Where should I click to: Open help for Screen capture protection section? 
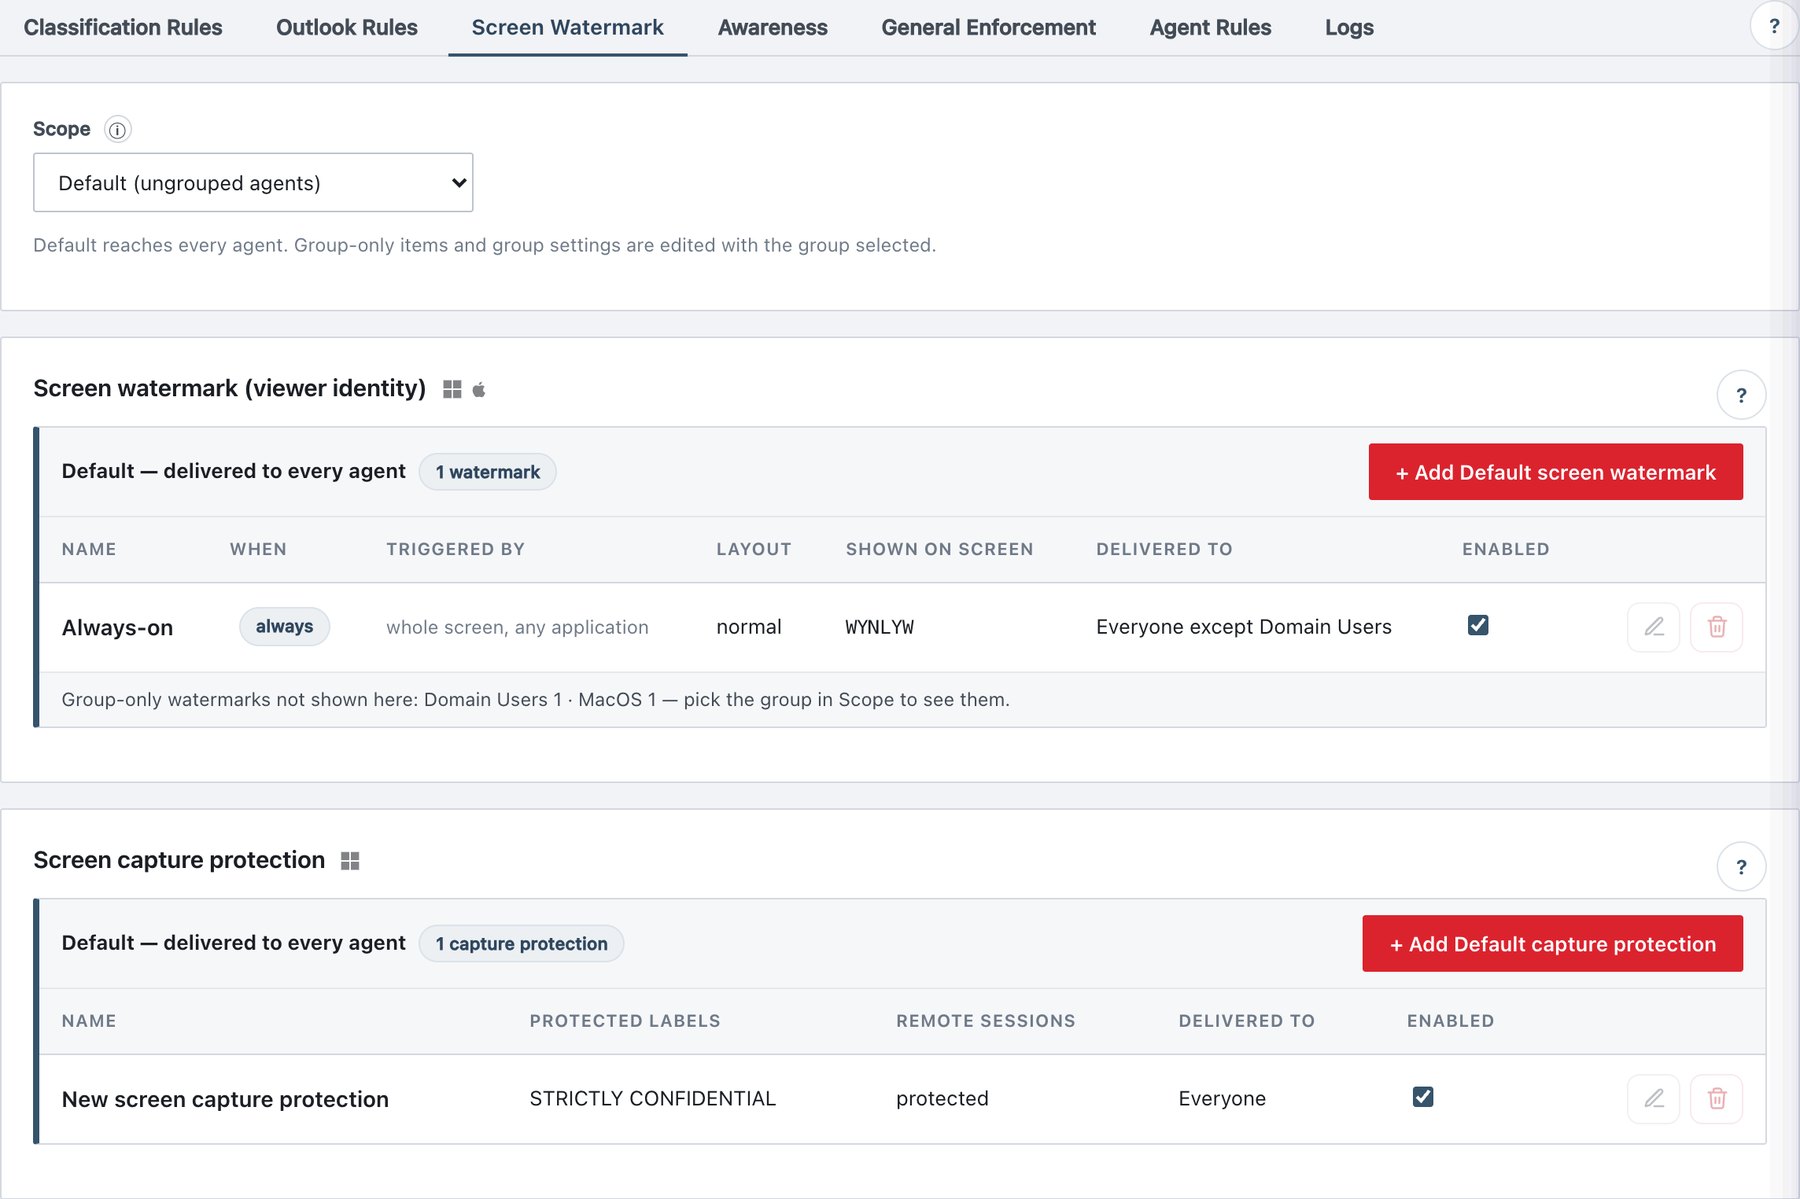(x=1741, y=867)
